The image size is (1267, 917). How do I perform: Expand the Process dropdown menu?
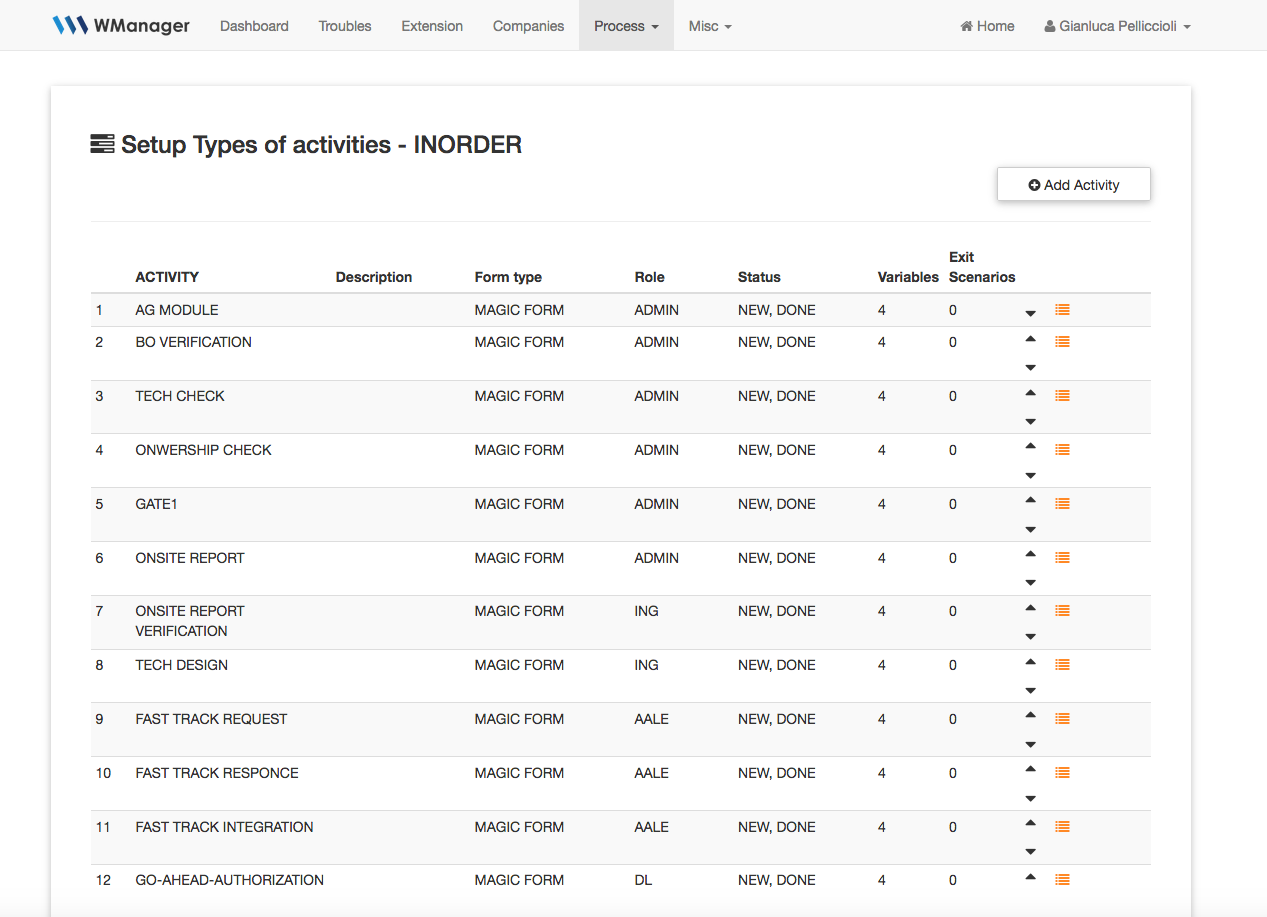point(626,26)
